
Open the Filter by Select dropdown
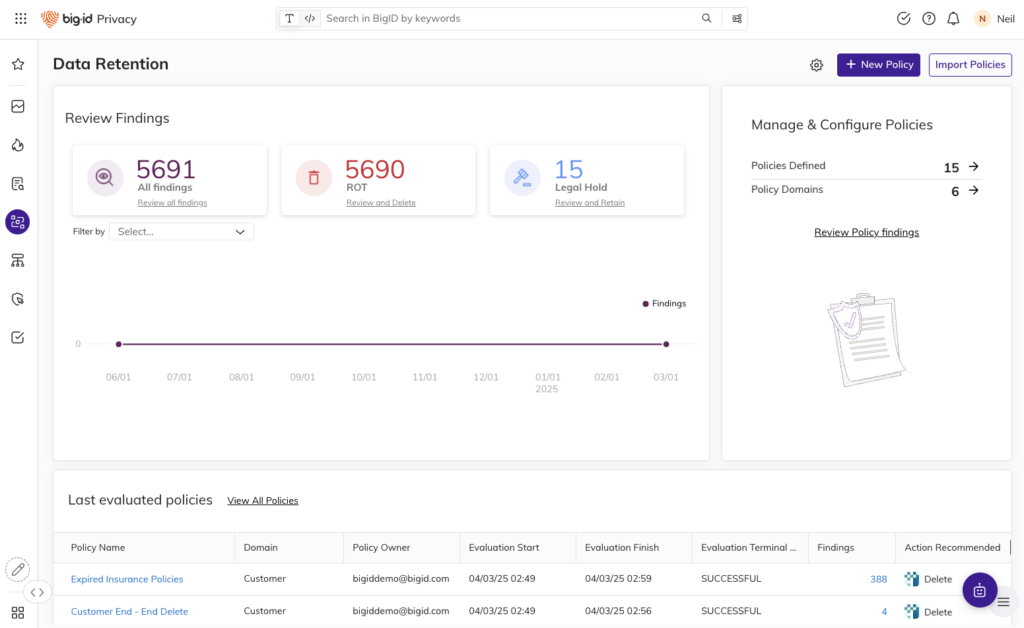click(181, 231)
